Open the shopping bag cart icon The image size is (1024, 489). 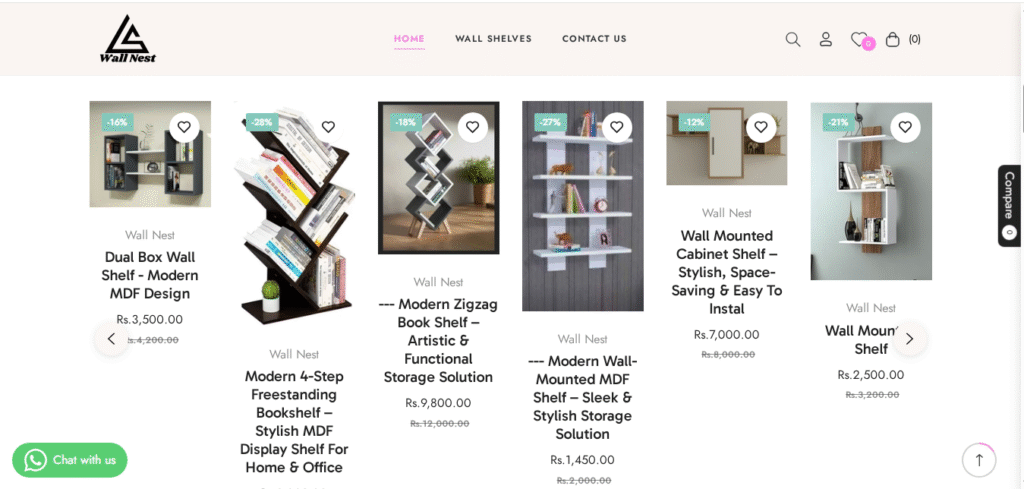coord(892,39)
